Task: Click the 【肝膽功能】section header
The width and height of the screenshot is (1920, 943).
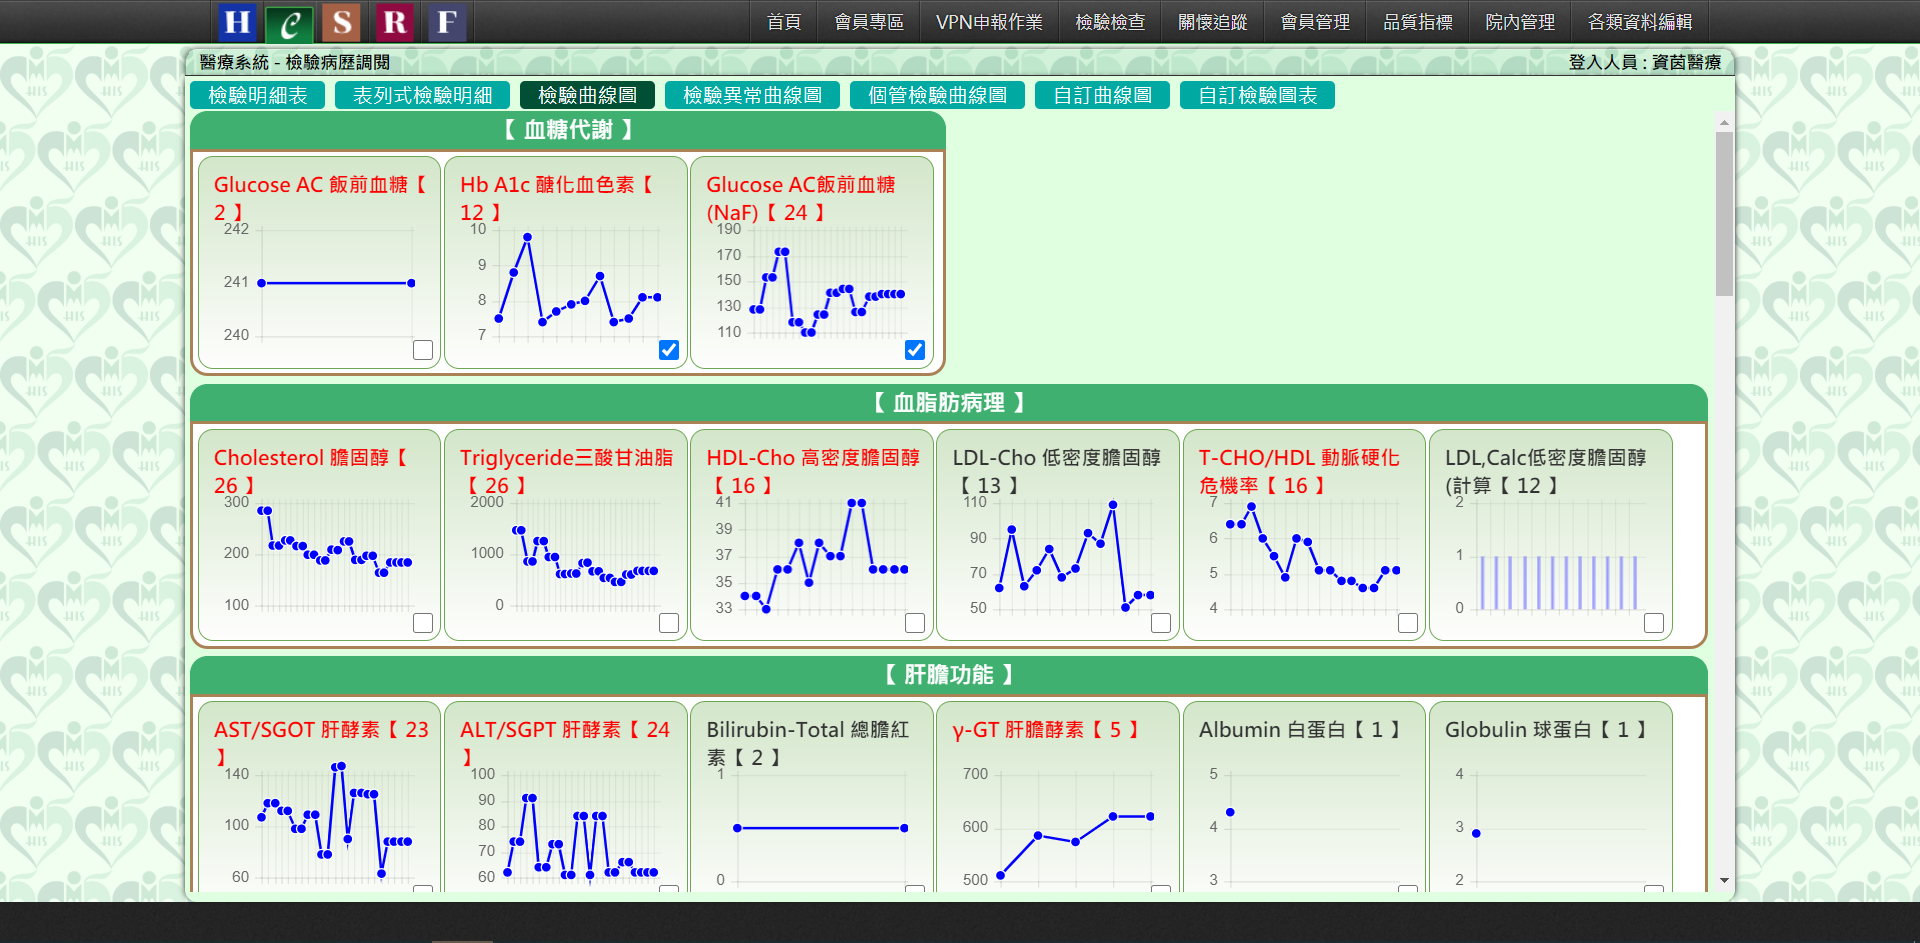Action: pos(948,675)
